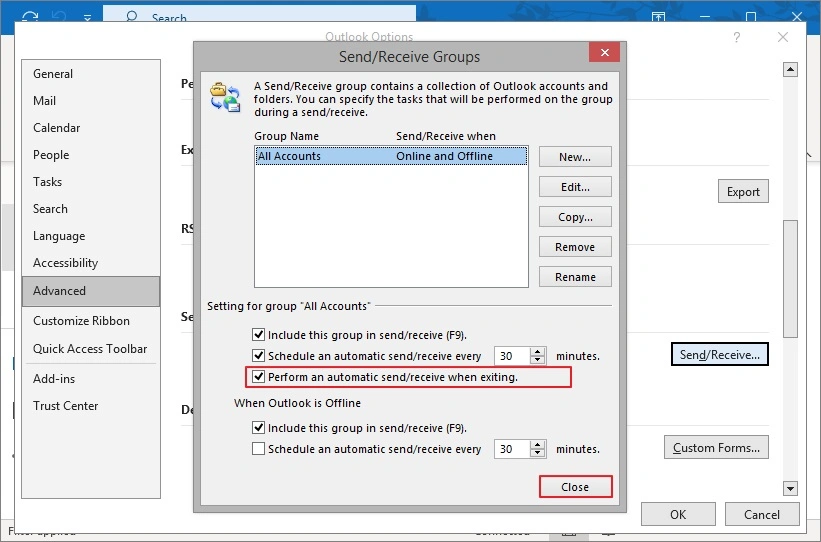The image size is (821, 542).
Task: Open Language category in Outlook Options
Action: click(x=91, y=236)
